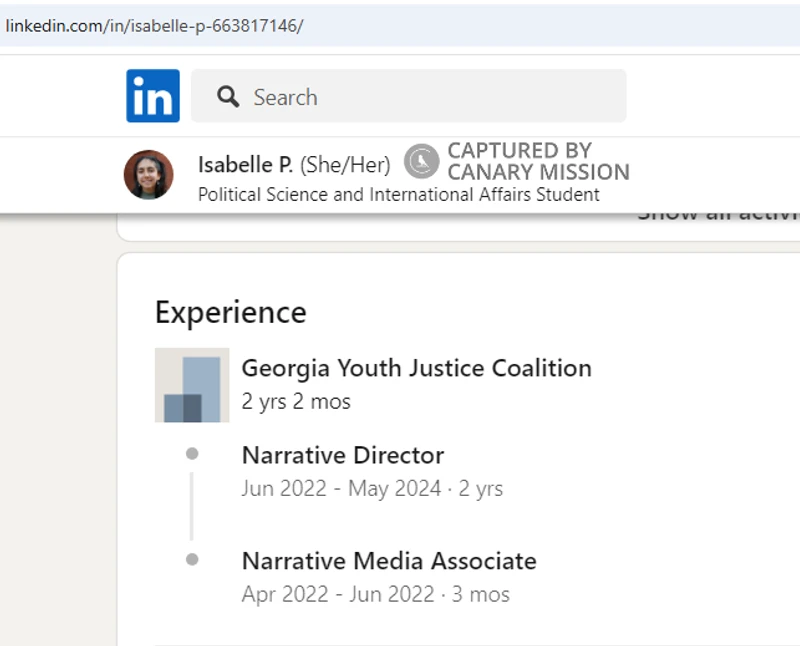Click the browser address bar URL
Image resolution: width=800 pixels, height=646 pixels.
pos(155,26)
